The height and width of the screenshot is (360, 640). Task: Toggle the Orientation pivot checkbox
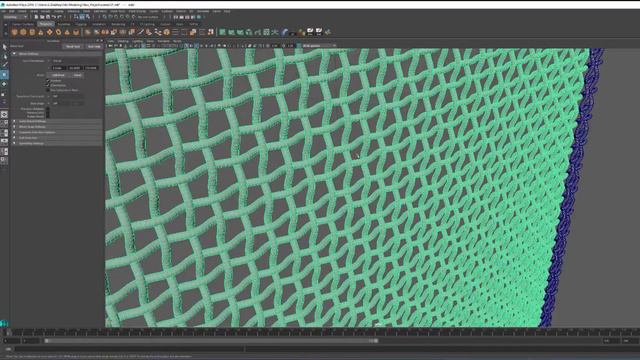coord(48,85)
